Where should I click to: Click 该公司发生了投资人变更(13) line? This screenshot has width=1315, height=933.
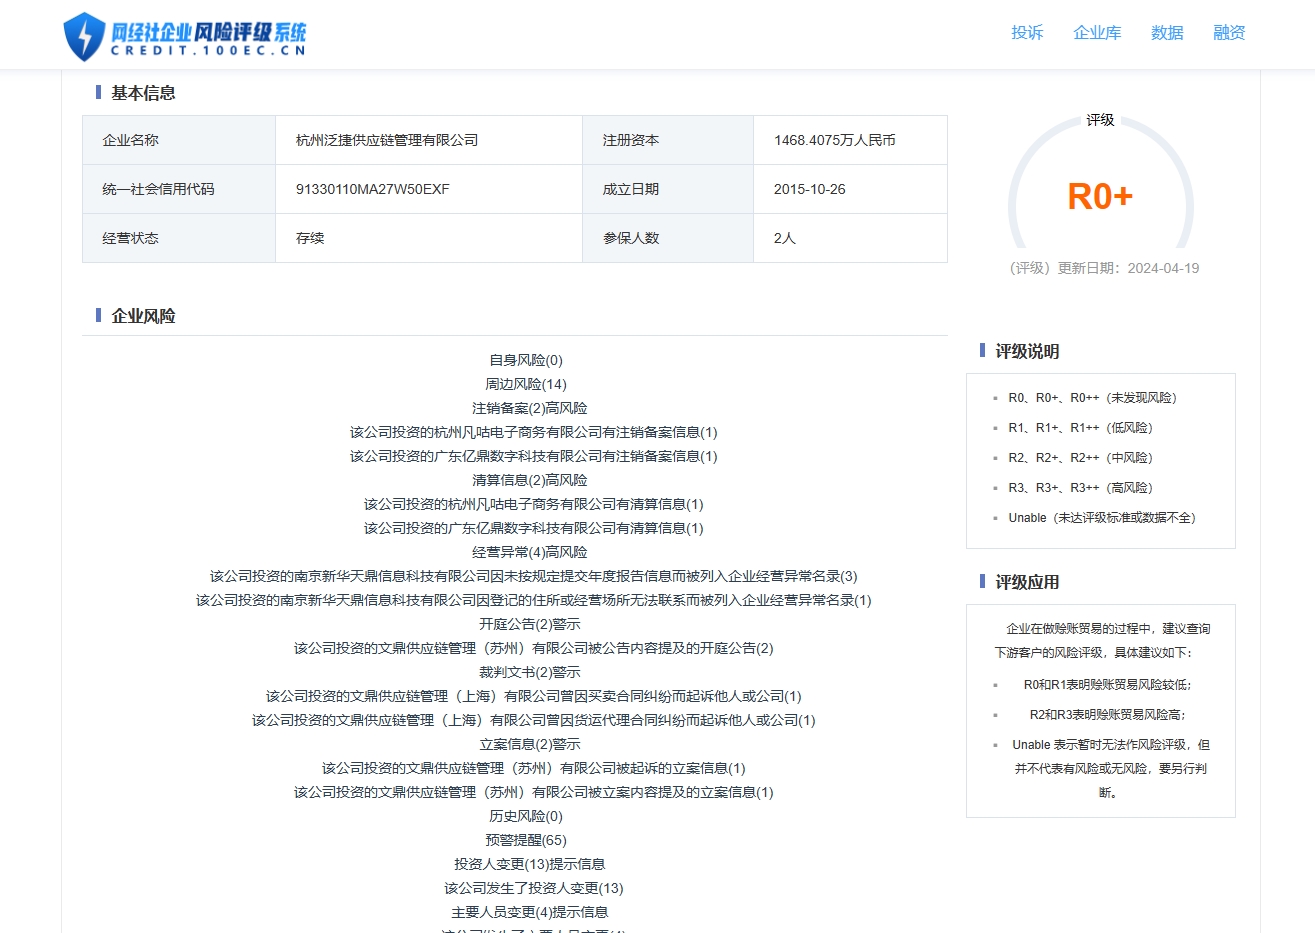point(534,888)
